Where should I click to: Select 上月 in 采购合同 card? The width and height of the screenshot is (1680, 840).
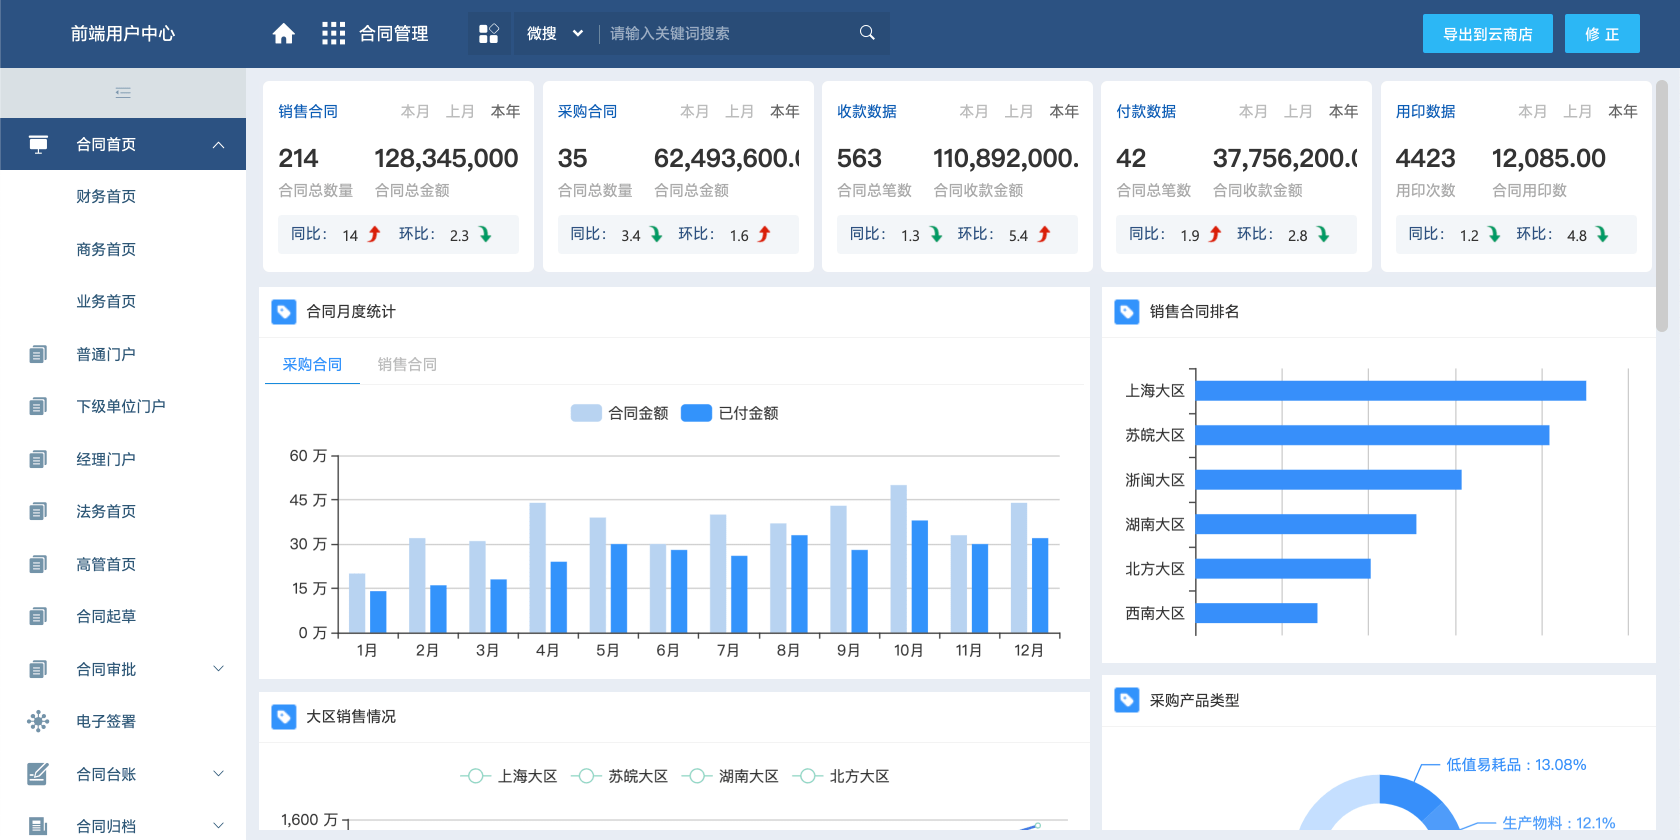point(740,112)
